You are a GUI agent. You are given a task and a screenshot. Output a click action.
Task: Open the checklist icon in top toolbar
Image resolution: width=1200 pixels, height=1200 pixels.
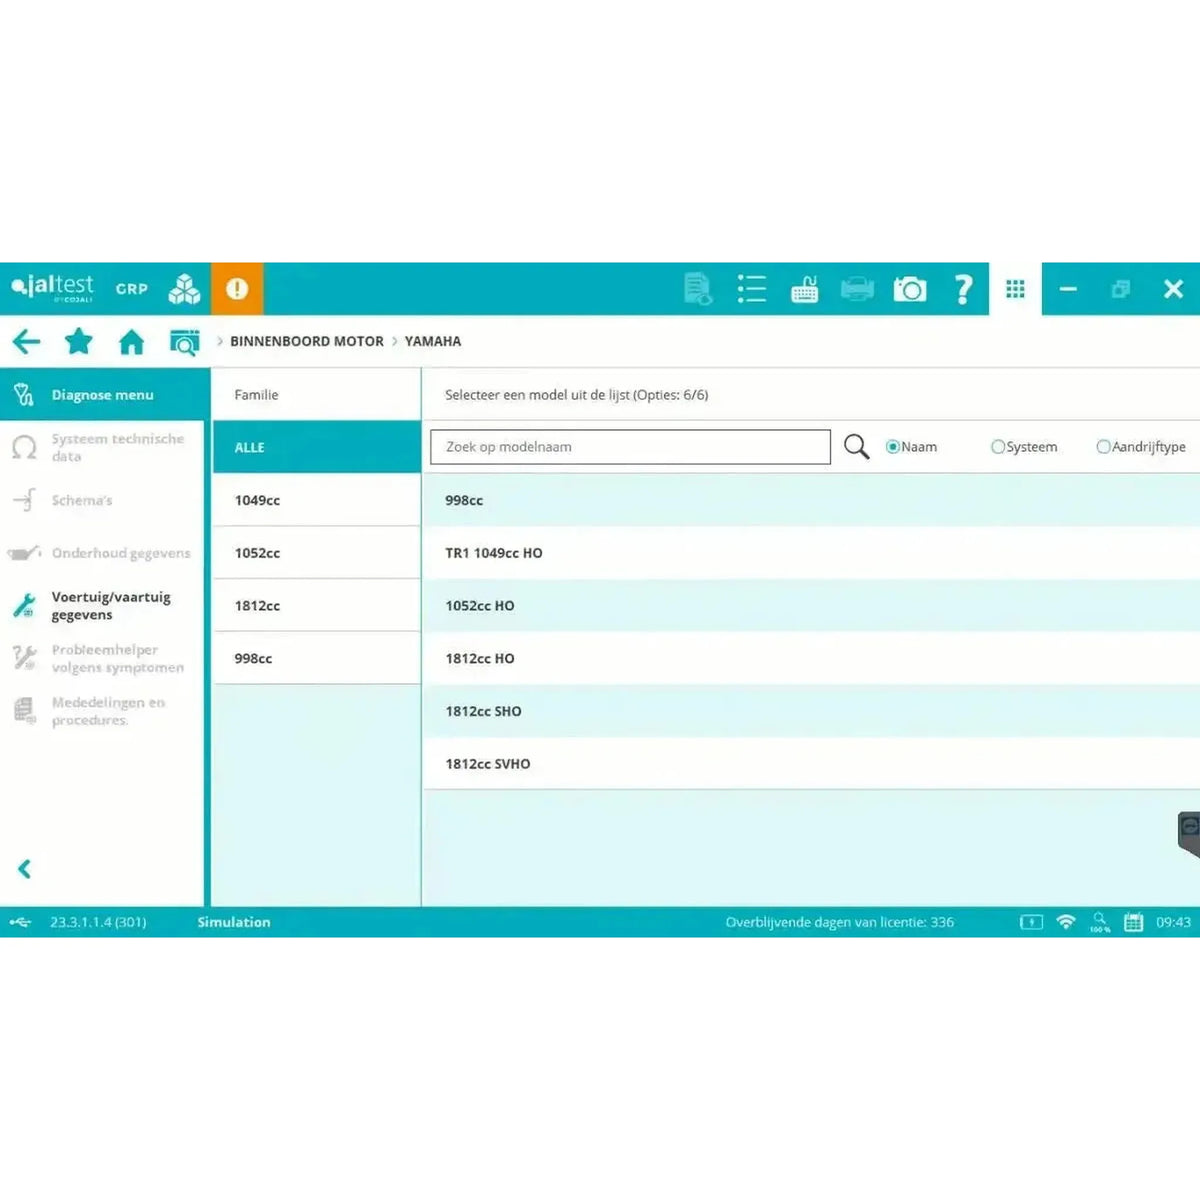point(751,289)
